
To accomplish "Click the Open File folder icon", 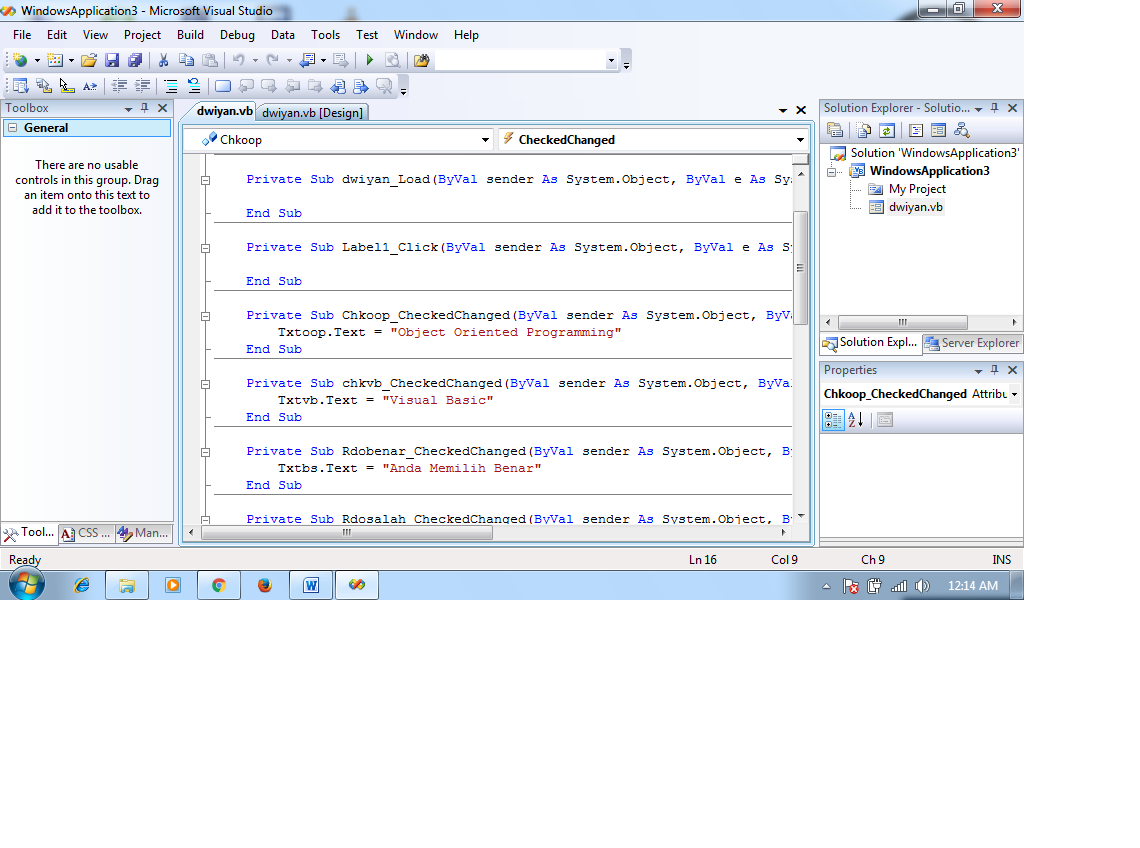I will [89, 60].
